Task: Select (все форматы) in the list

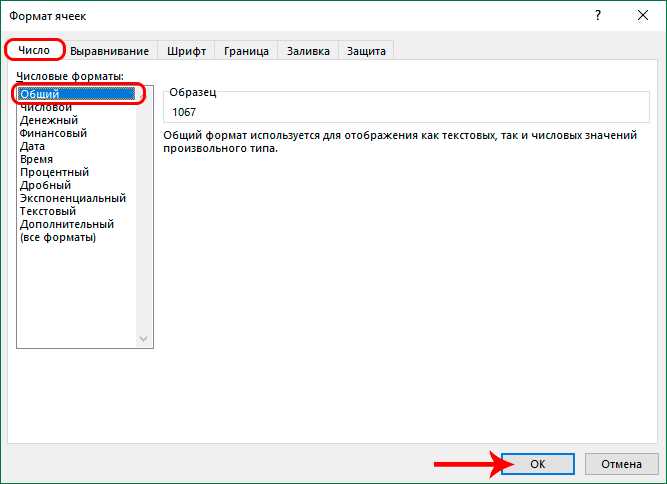Action: pos(77,237)
